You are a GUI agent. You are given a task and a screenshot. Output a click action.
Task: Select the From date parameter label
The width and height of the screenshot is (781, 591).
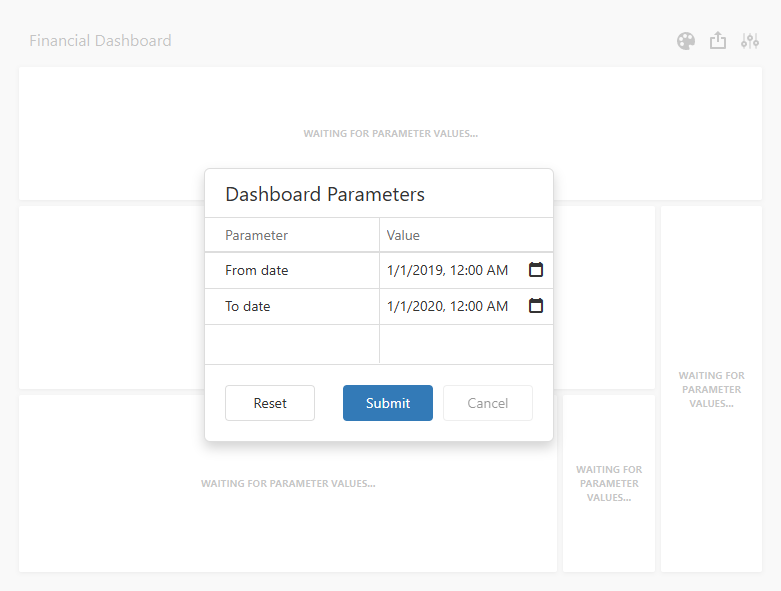(x=257, y=270)
